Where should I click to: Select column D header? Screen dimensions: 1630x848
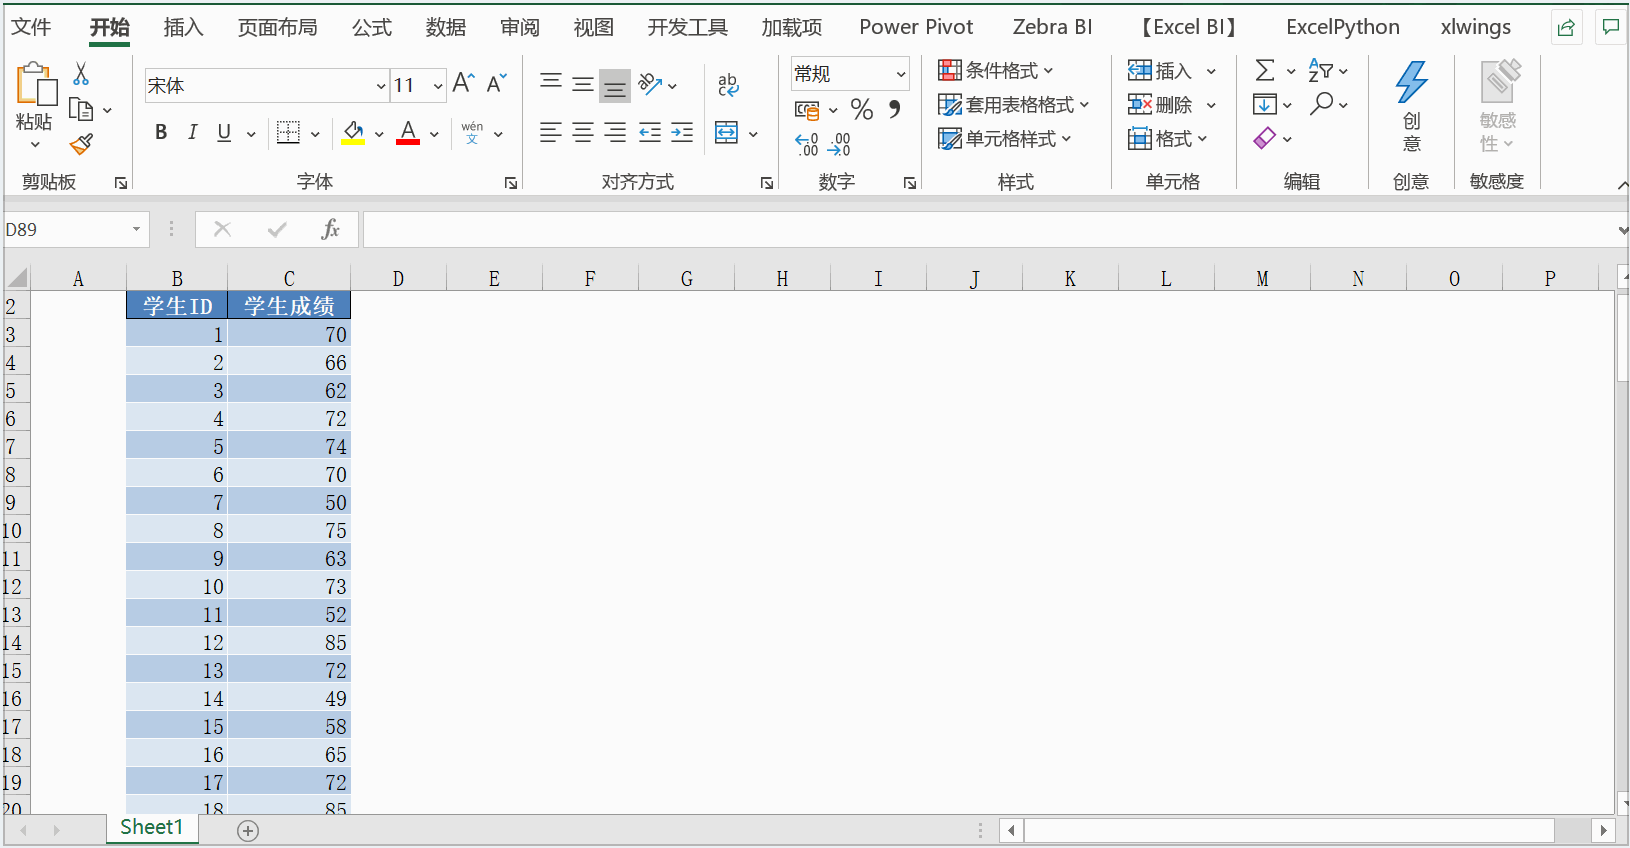(398, 278)
